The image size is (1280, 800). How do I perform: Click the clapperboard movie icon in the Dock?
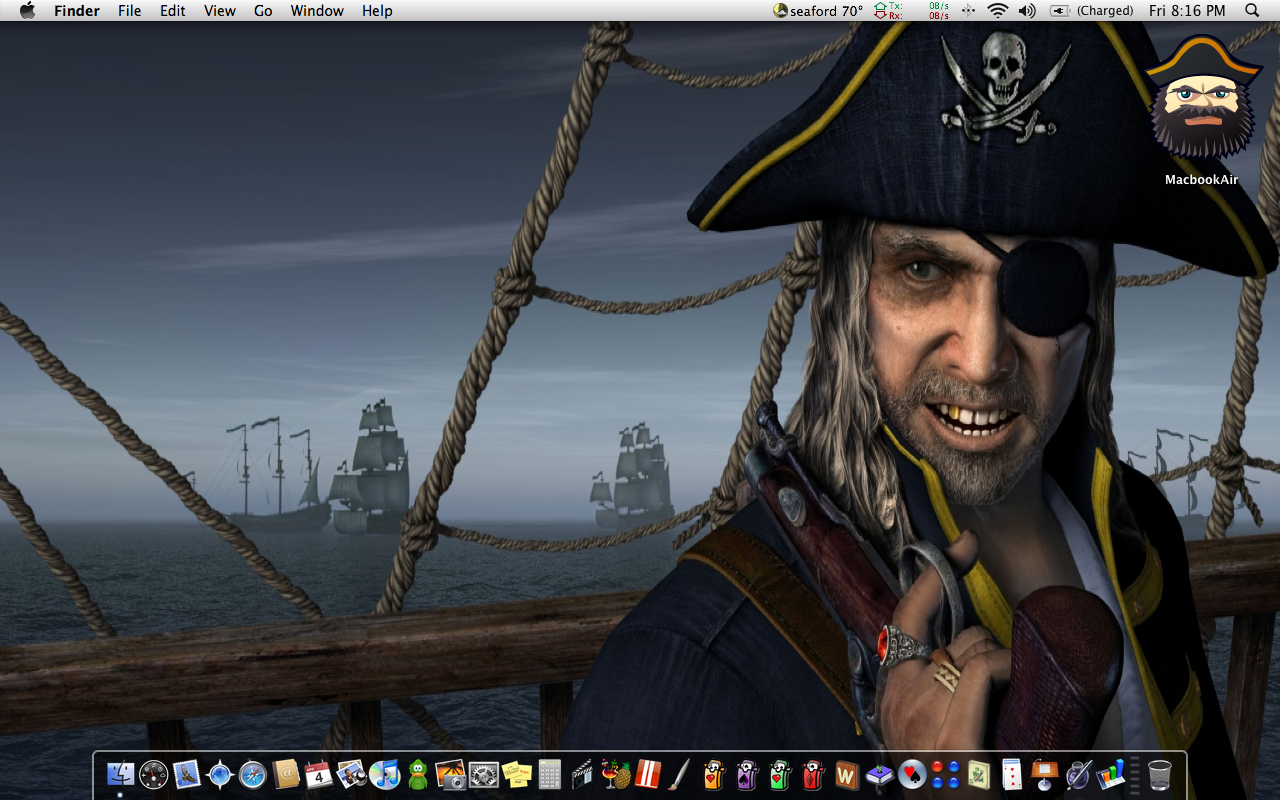coord(582,774)
